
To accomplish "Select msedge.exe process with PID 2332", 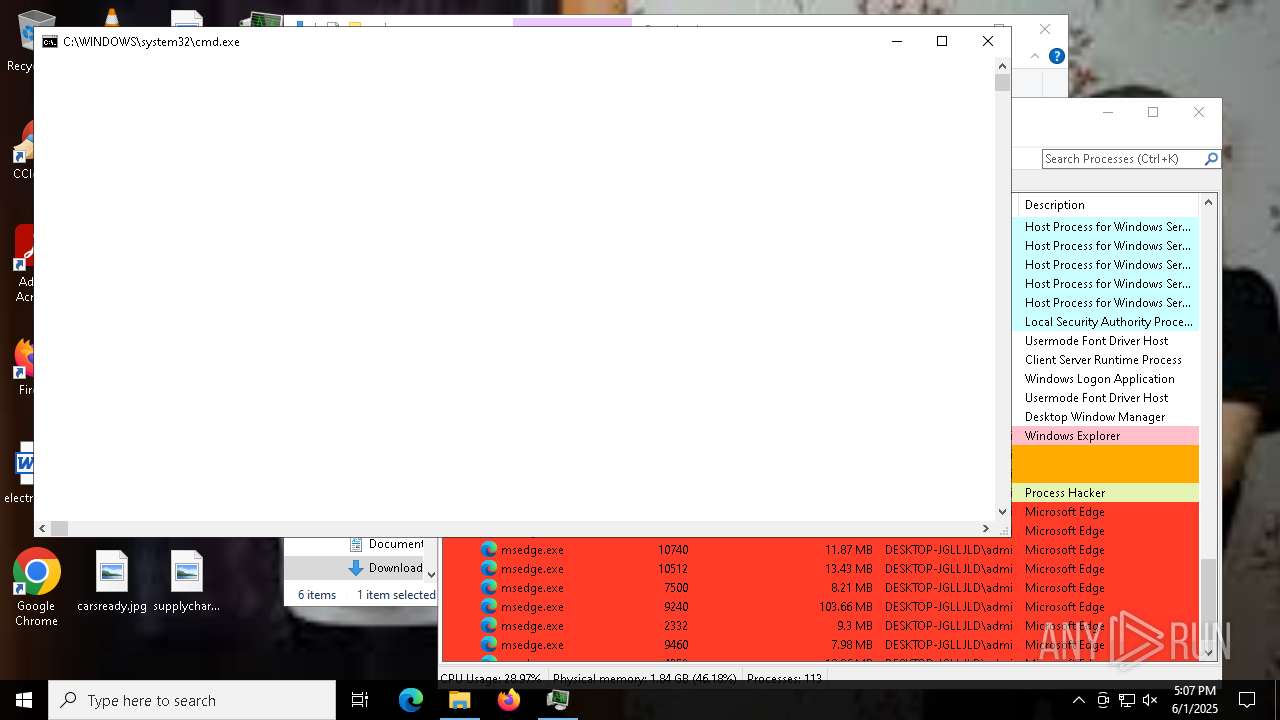I will coord(820,626).
